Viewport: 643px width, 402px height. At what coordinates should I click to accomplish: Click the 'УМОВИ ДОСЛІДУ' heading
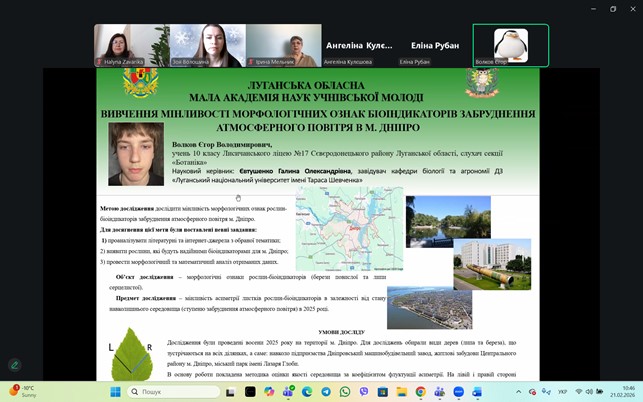pos(341,332)
